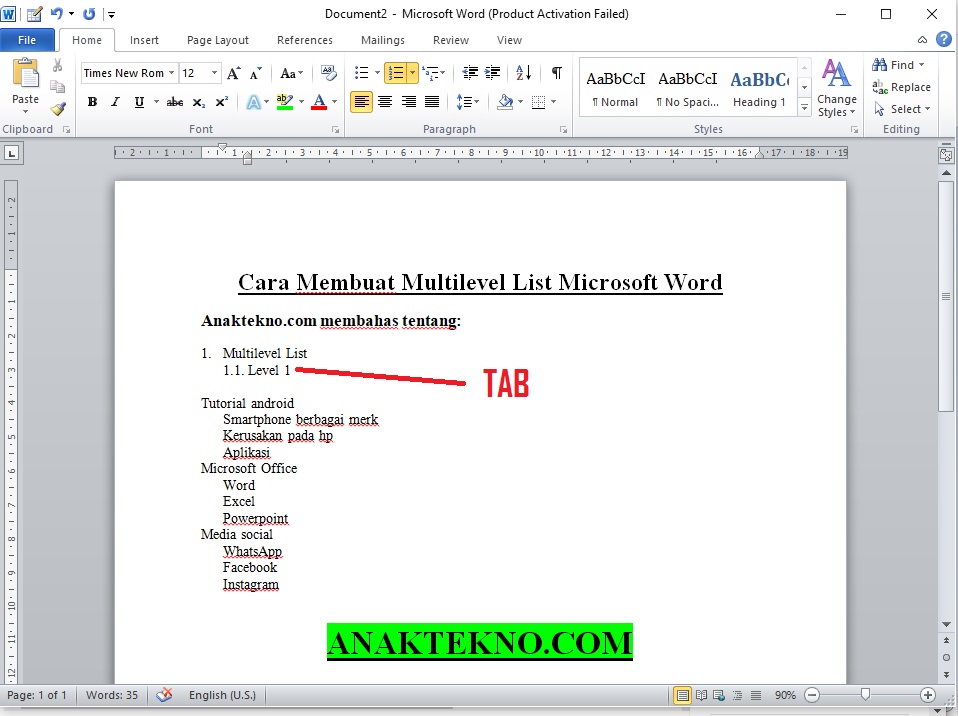958x716 pixels.
Task: Switch to the Page Layout tab
Action: (218, 40)
